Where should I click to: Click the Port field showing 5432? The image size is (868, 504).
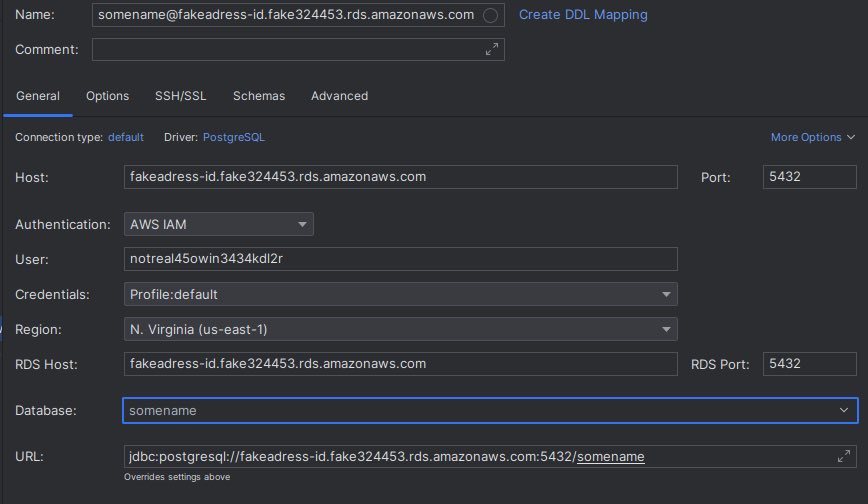click(809, 177)
